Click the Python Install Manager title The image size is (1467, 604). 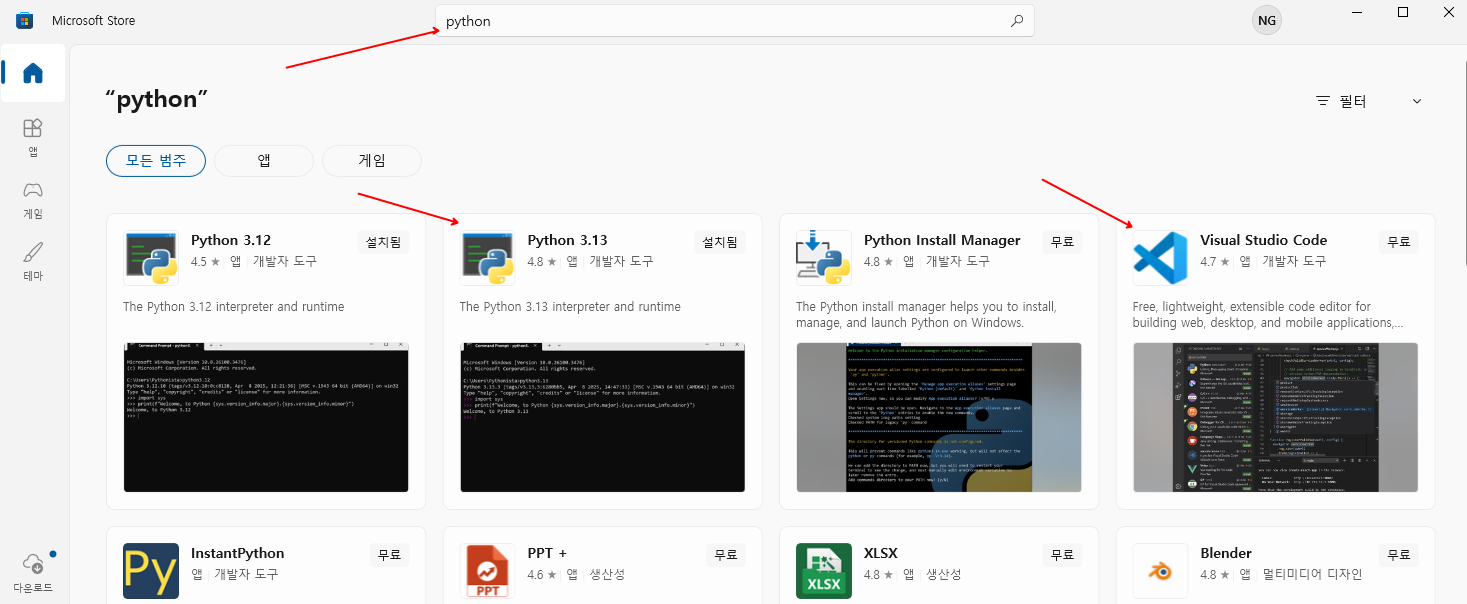point(942,240)
